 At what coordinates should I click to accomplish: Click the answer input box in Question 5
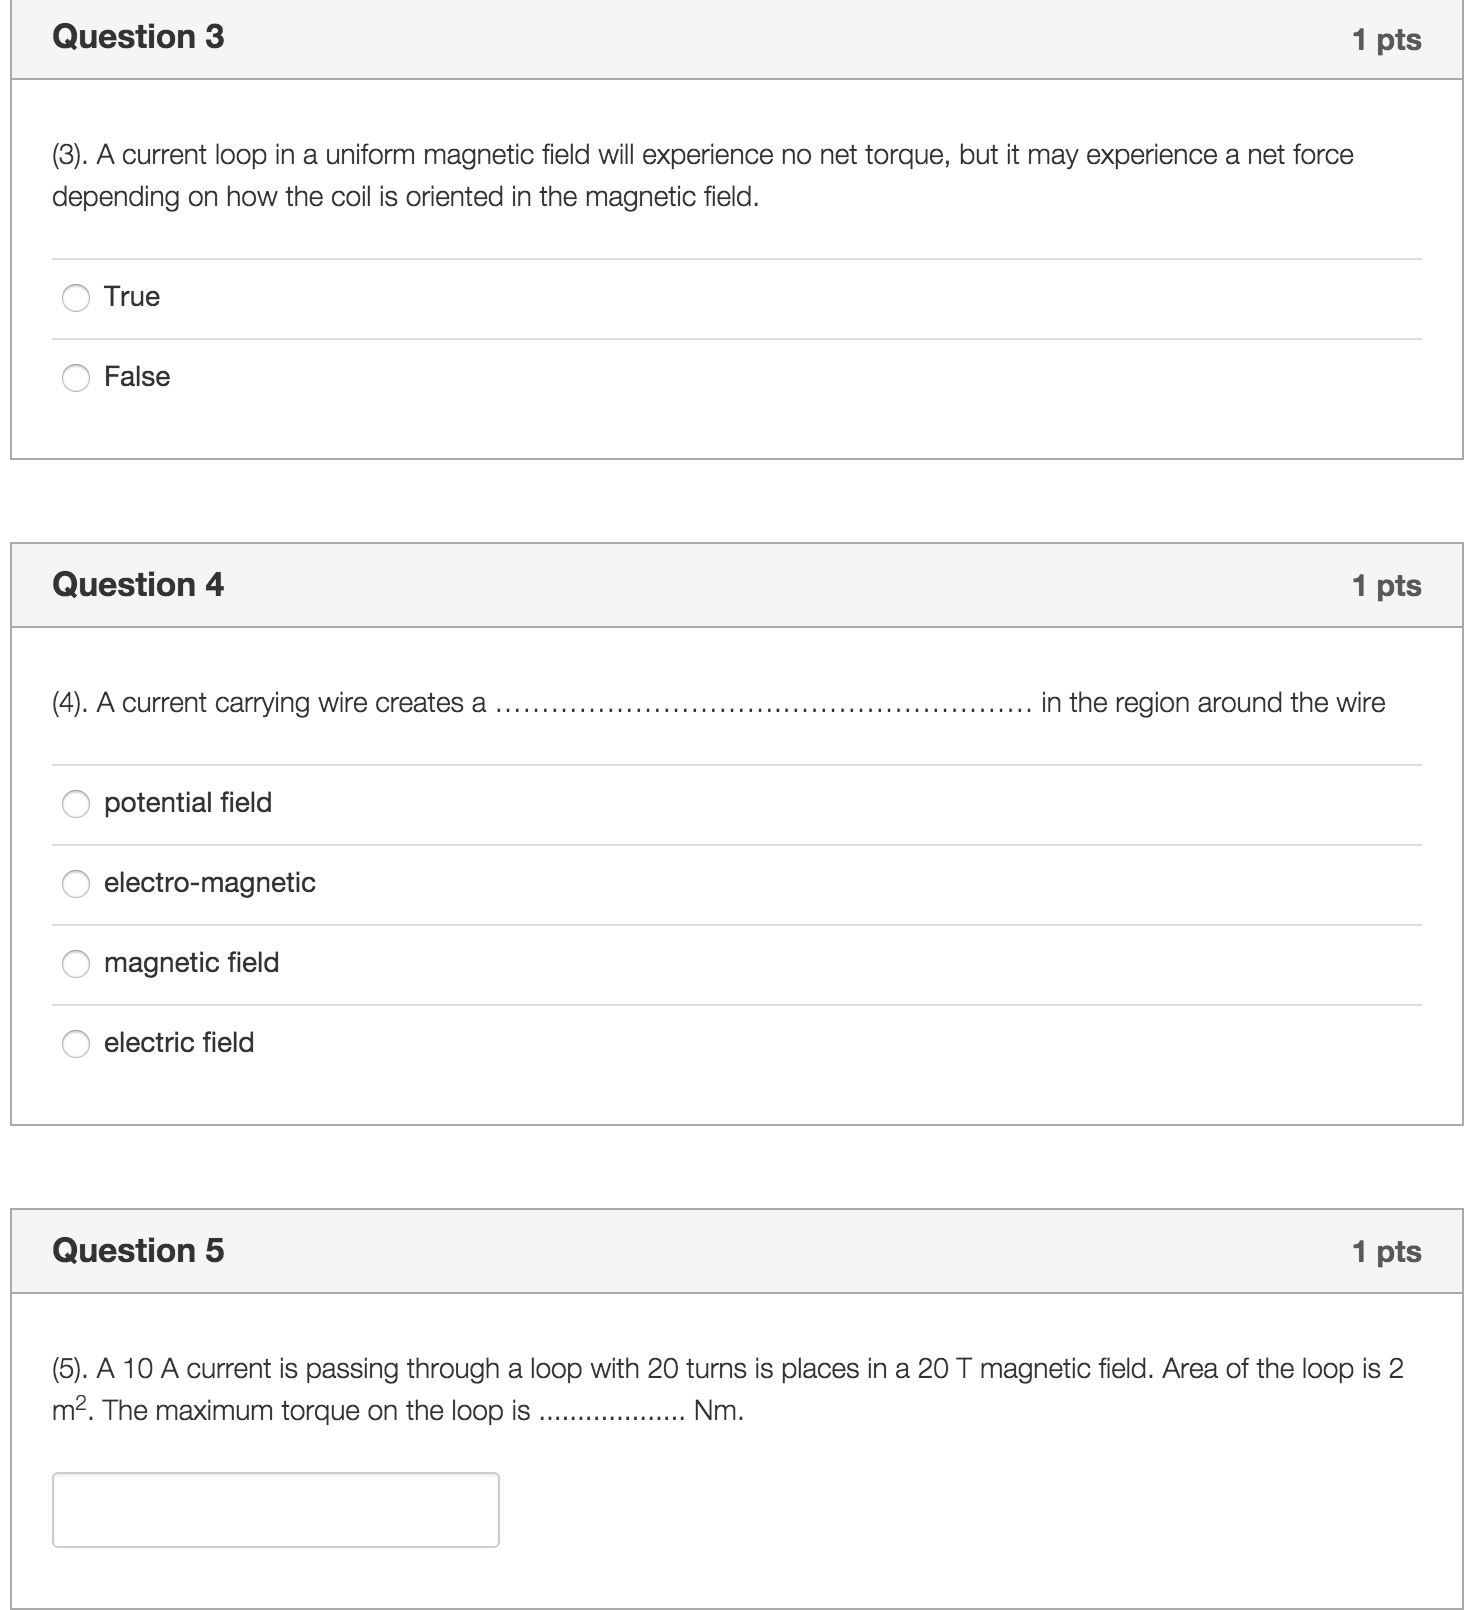click(x=274, y=1509)
